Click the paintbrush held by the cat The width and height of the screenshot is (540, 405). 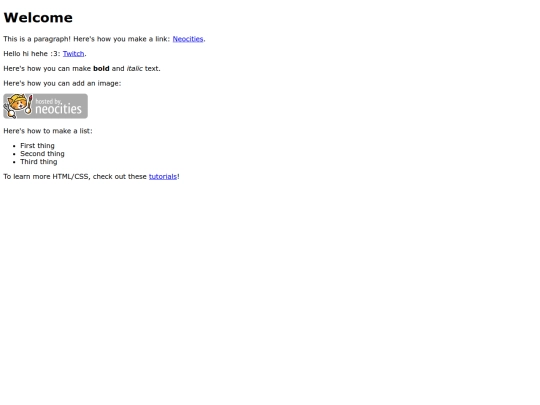(x=30, y=104)
